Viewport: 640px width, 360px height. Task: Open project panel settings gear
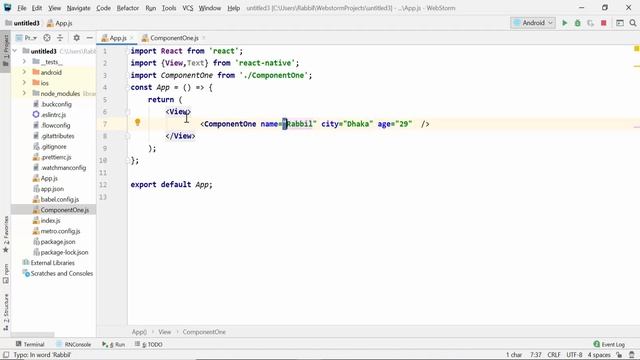pos(76,38)
